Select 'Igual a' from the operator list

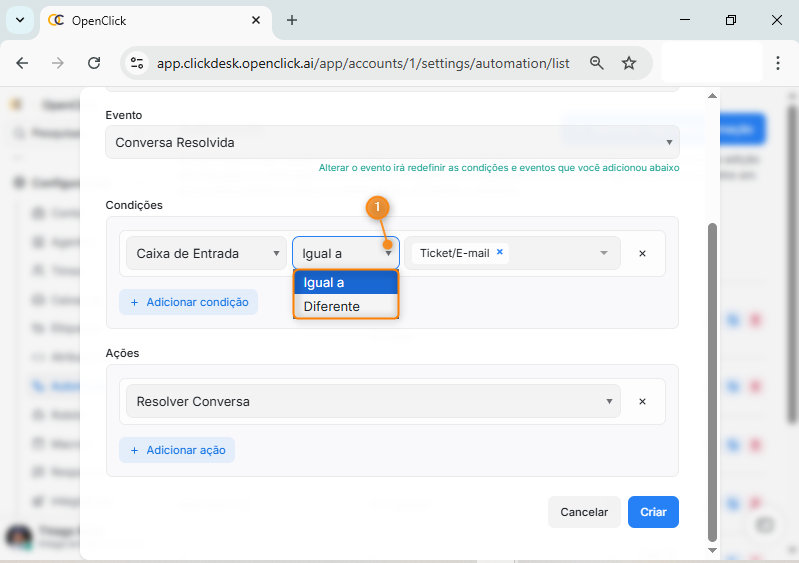[345, 283]
